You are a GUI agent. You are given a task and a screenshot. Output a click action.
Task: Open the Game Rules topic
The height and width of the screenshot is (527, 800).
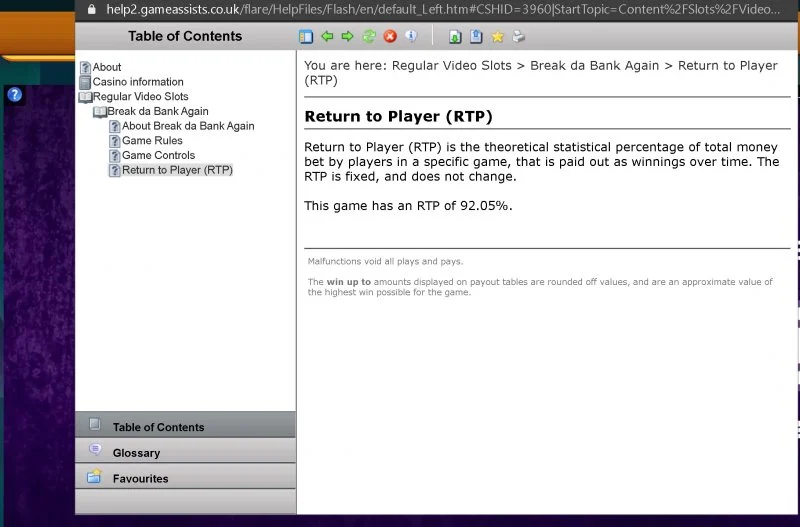152,141
